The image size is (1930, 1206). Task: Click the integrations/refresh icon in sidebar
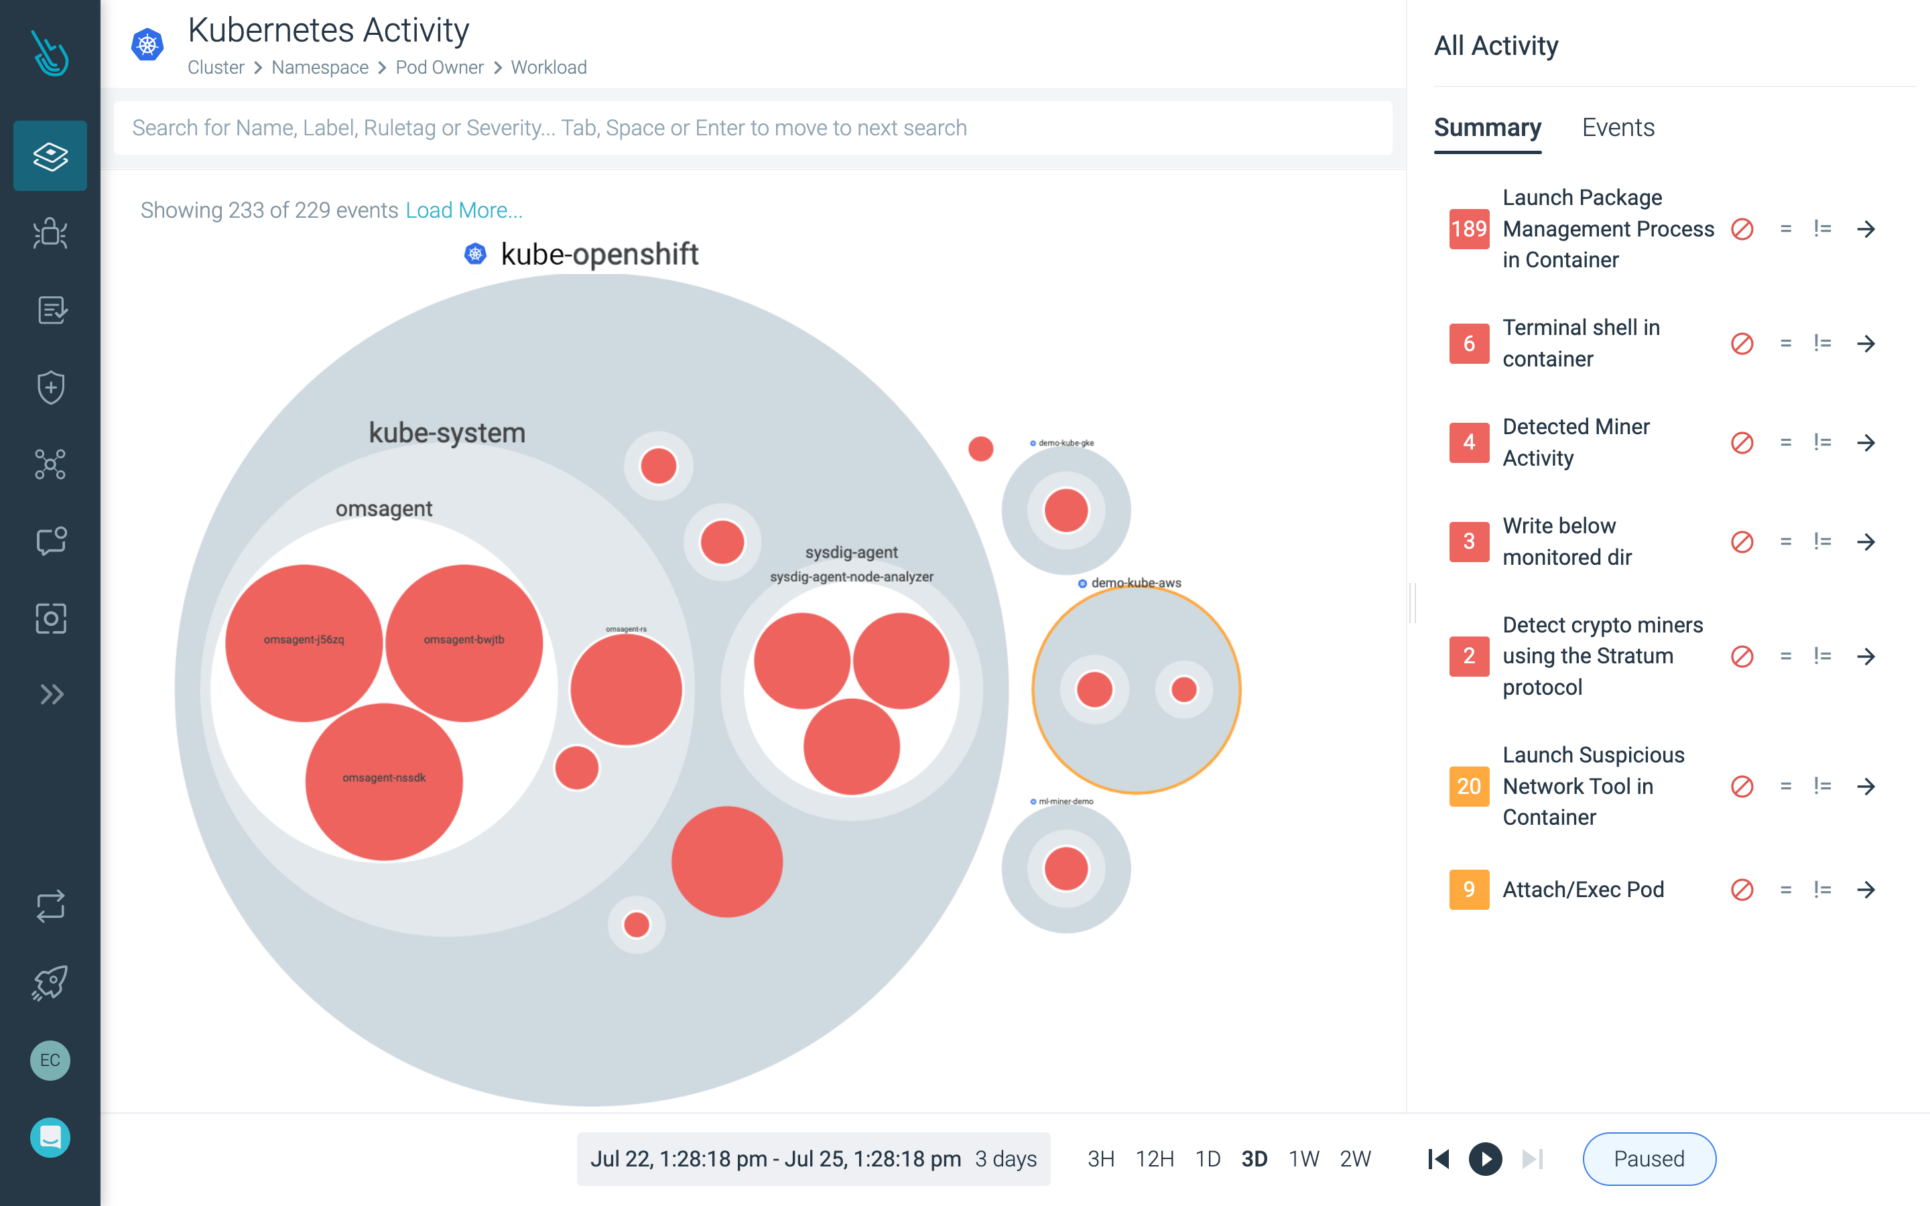click(50, 903)
